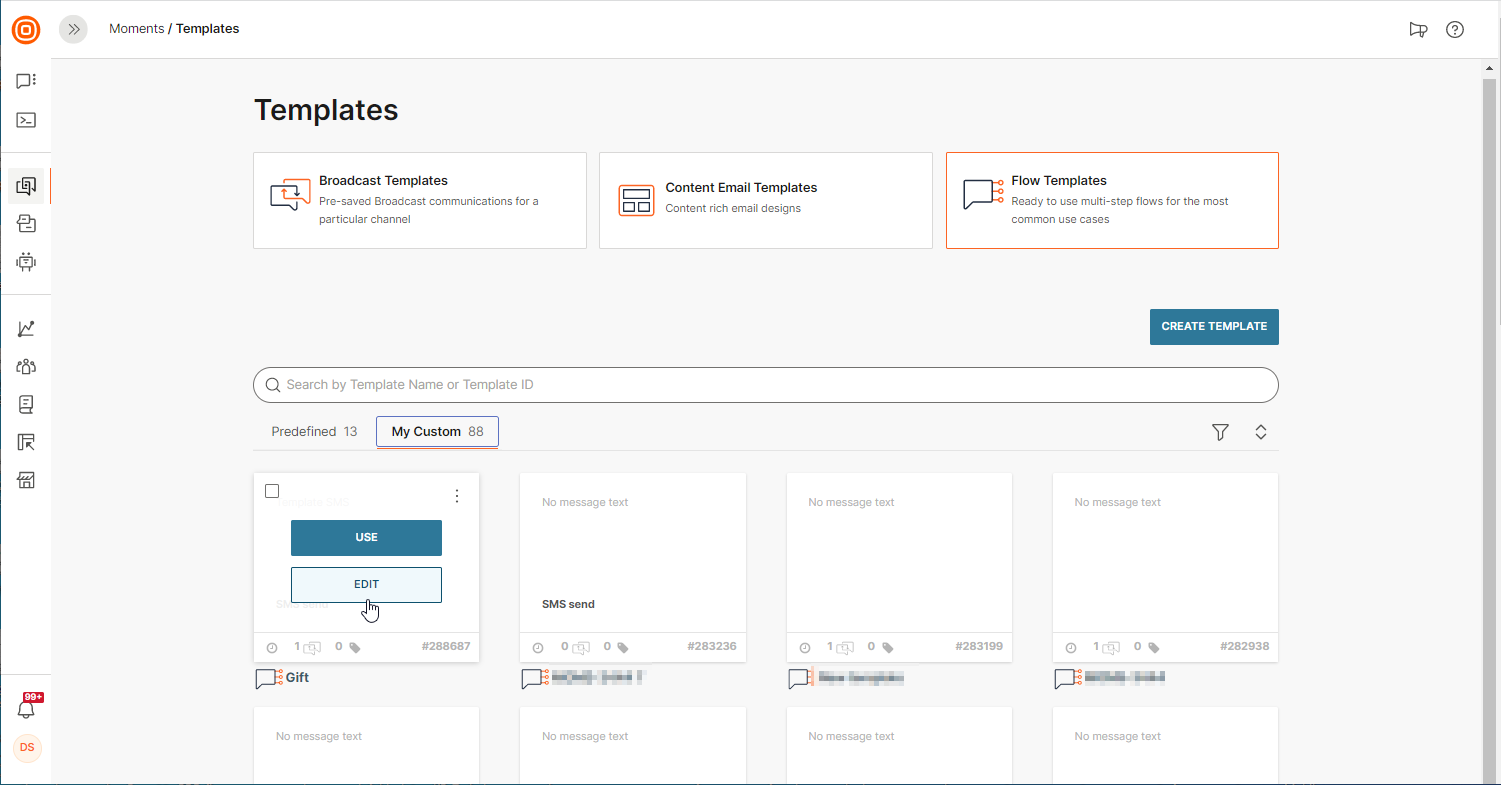This screenshot has height=785, width=1501.
Task: Open three-dot menu on Gift template card
Action: [457, 496]
